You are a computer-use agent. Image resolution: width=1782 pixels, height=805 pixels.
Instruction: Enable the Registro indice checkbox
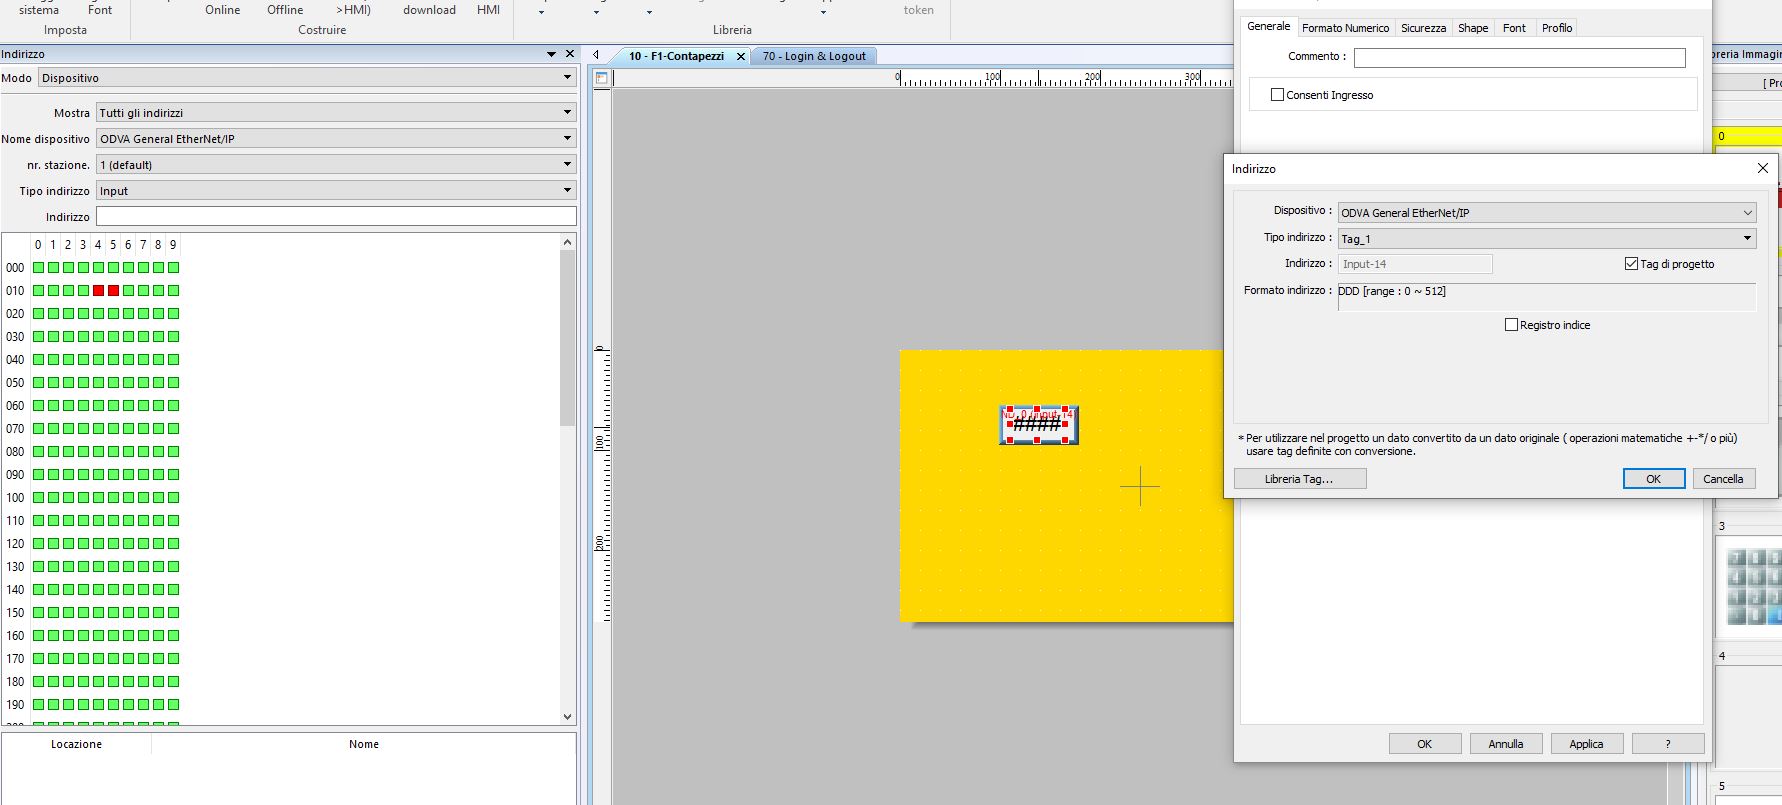tap(1511, 325)
